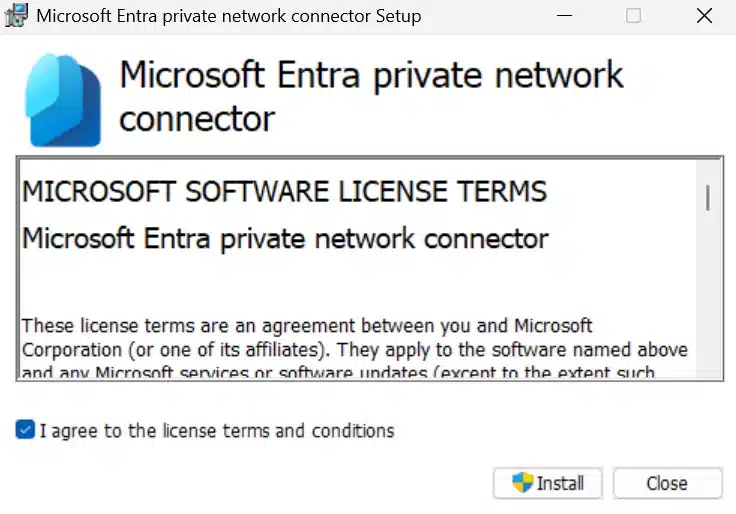The image size is (736, 514).
Task: Click the "These license terms" paragraph start
Action: [90, 326]
